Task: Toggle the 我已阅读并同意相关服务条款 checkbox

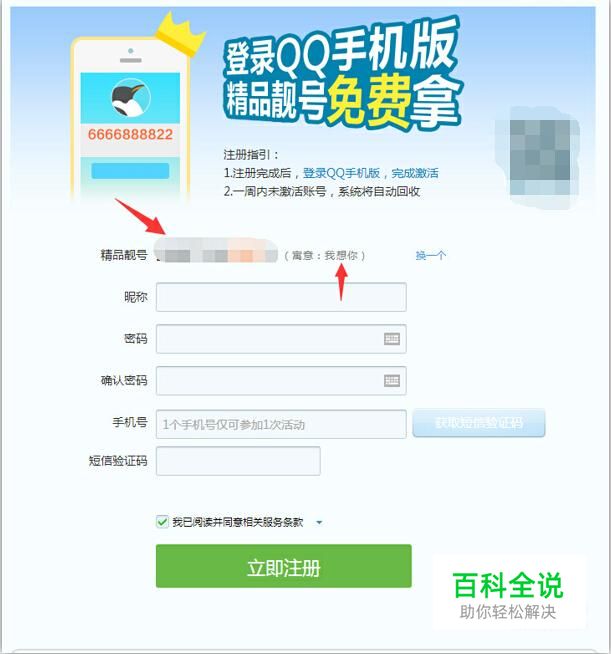Action: click(162, 522)
